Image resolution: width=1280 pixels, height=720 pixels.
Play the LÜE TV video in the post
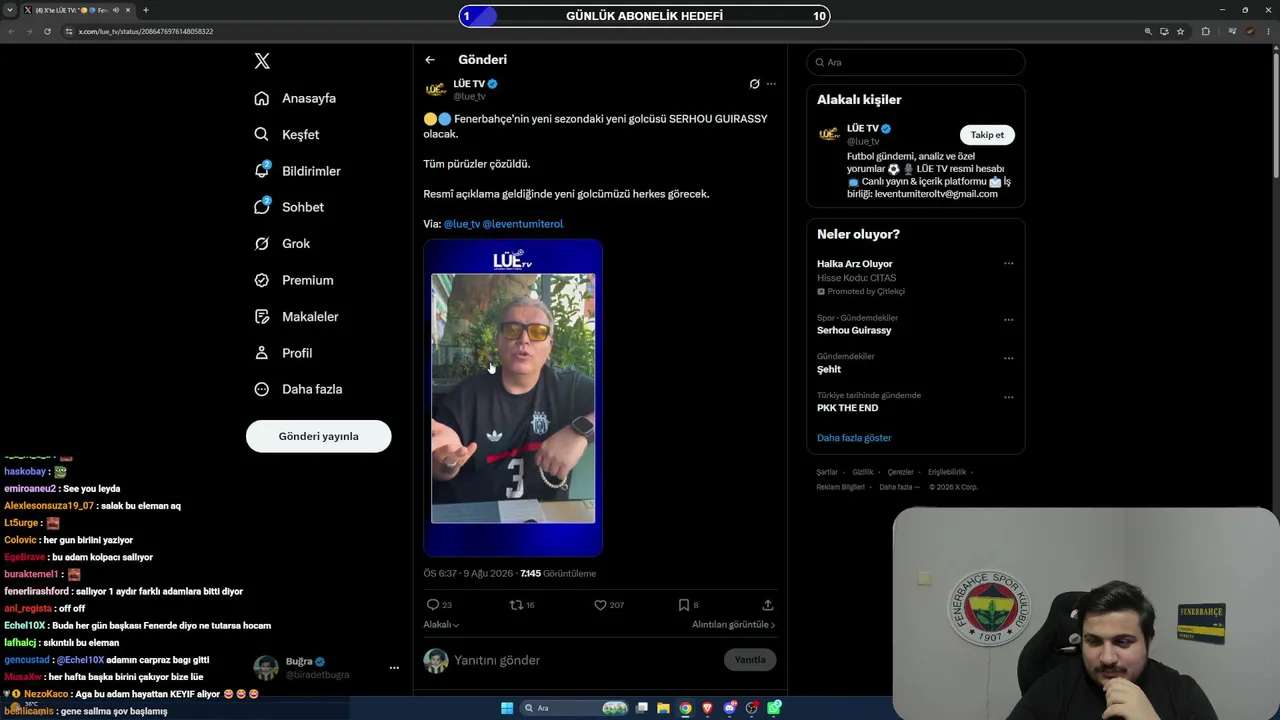click(513, 398)
